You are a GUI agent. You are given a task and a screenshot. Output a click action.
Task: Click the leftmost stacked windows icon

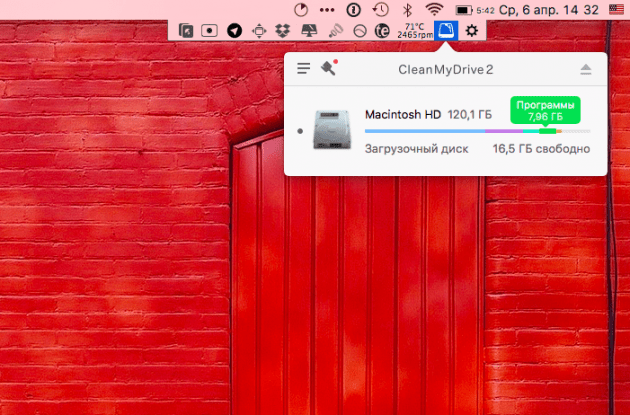186,31
